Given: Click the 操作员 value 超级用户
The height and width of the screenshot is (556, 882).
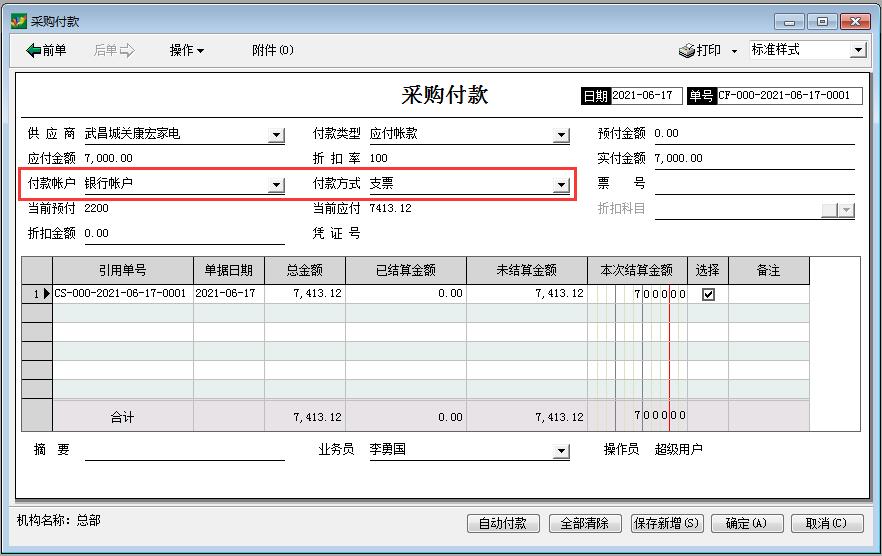Looking at the screenshot, I should pos(678,449).
